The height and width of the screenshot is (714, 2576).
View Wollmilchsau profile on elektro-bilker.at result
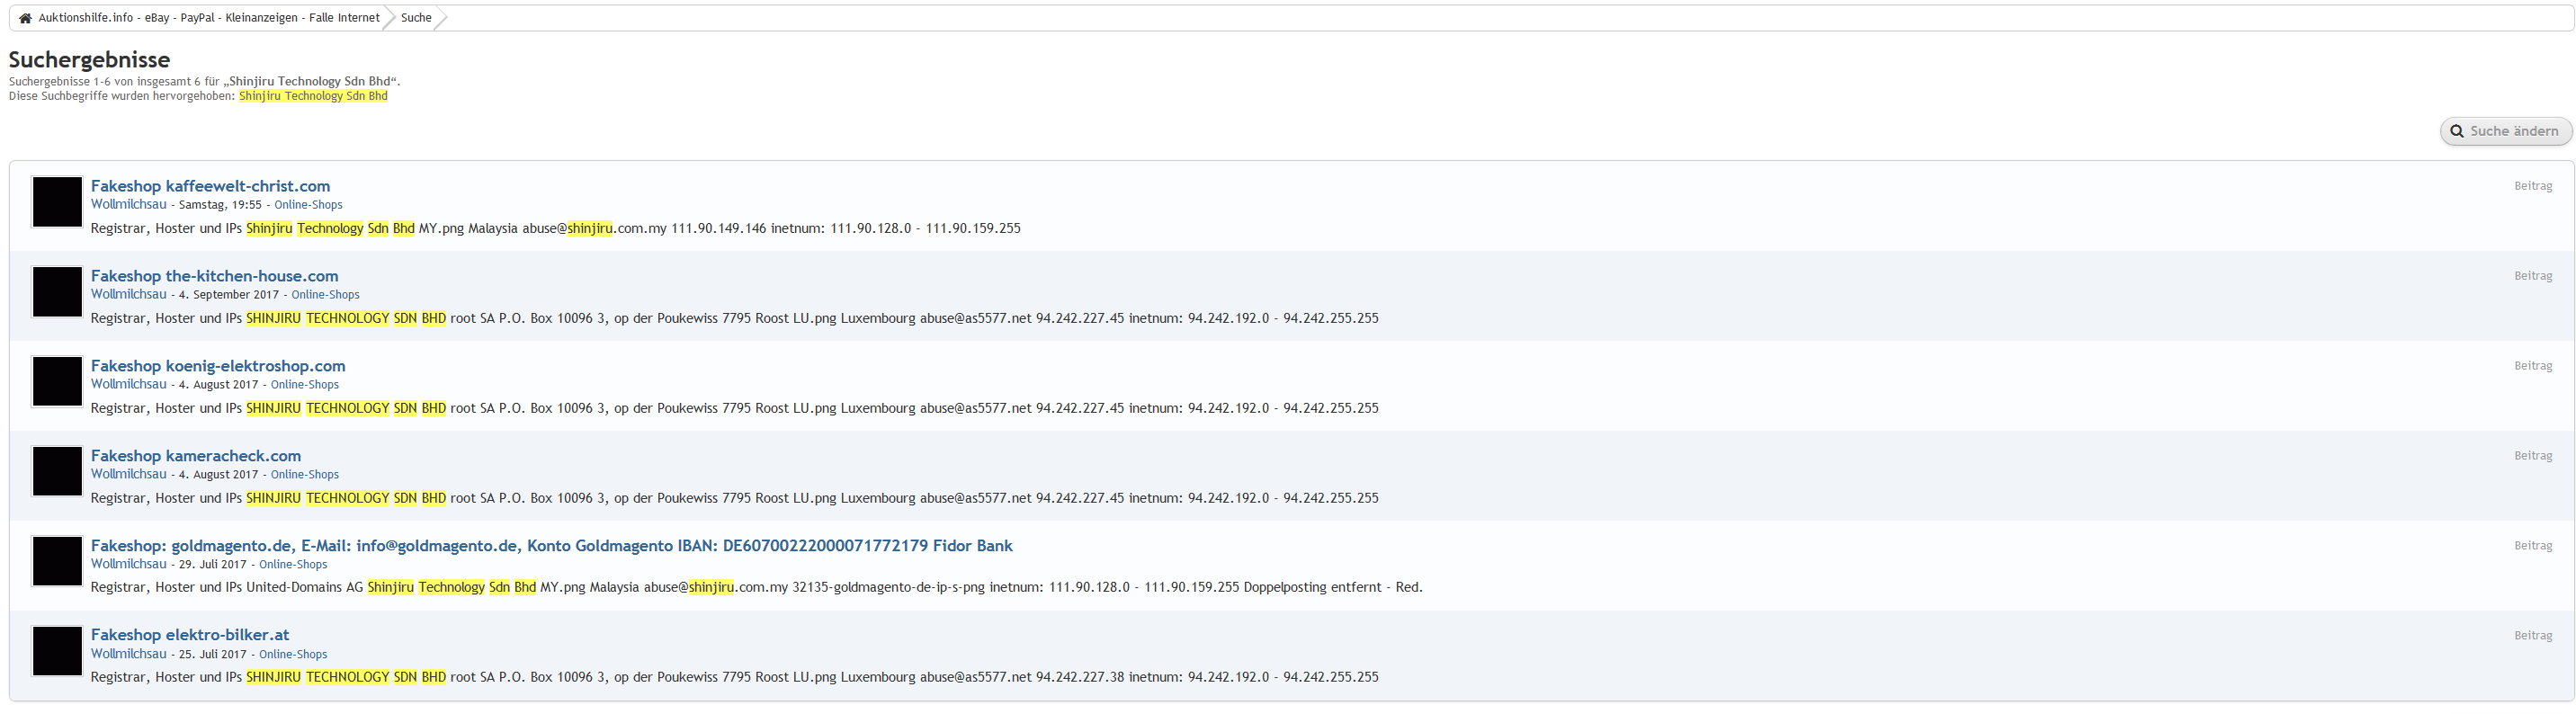[x=128, y=654]
